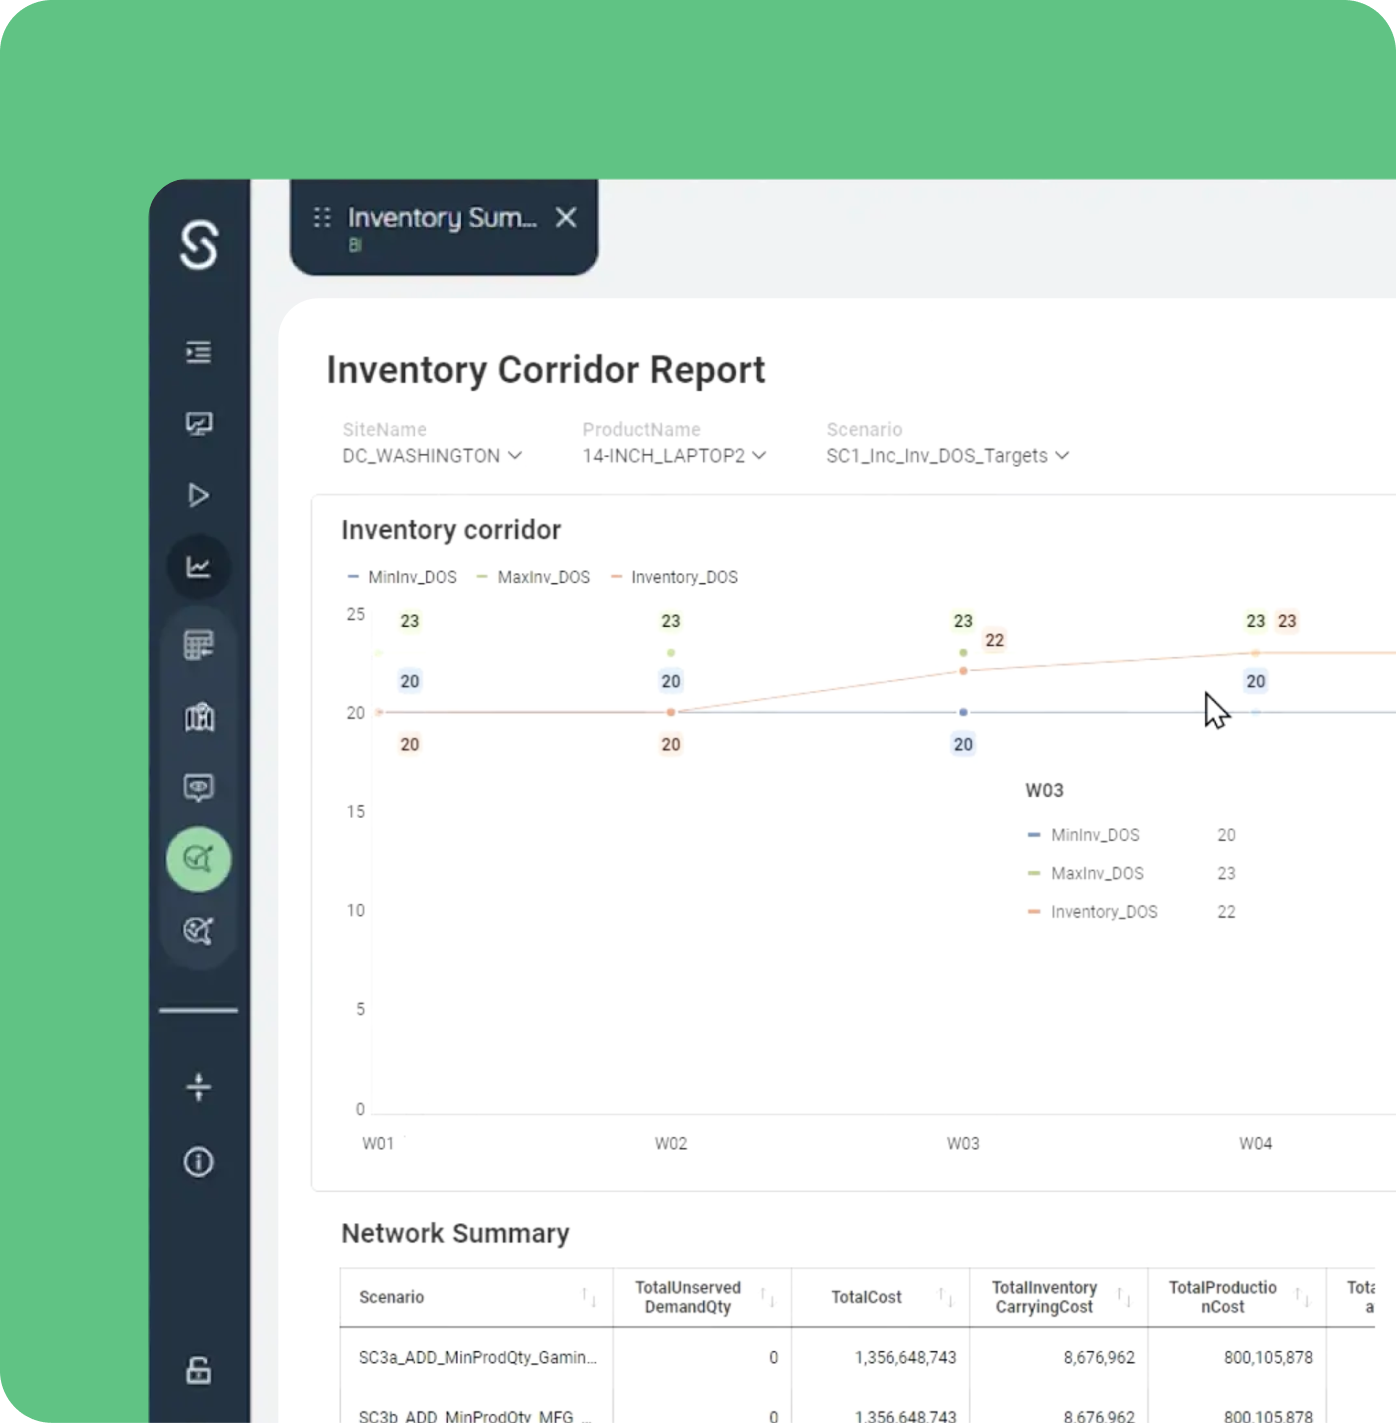
Task: Expand the ProductName 14-INCH_LAPTOP2 dropdown
Action: (x=675, y=455)
